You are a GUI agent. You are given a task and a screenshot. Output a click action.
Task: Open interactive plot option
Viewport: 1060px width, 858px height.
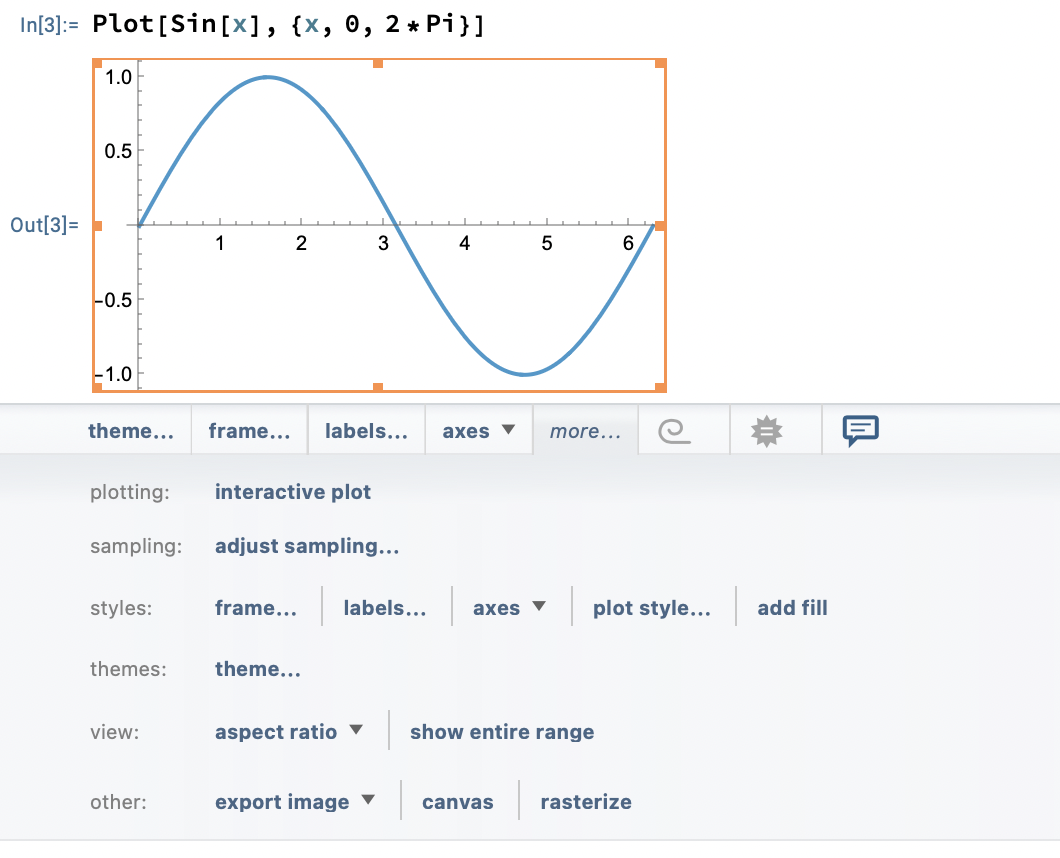click(x=292, y=491)
